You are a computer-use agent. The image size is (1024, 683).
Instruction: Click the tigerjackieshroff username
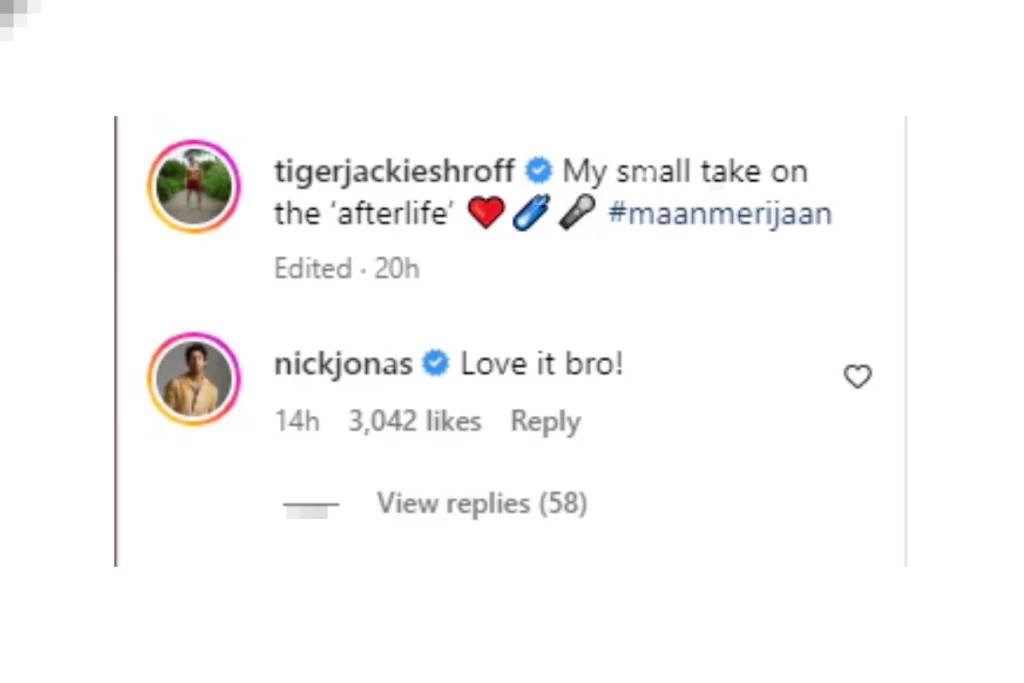click(394, 172)
